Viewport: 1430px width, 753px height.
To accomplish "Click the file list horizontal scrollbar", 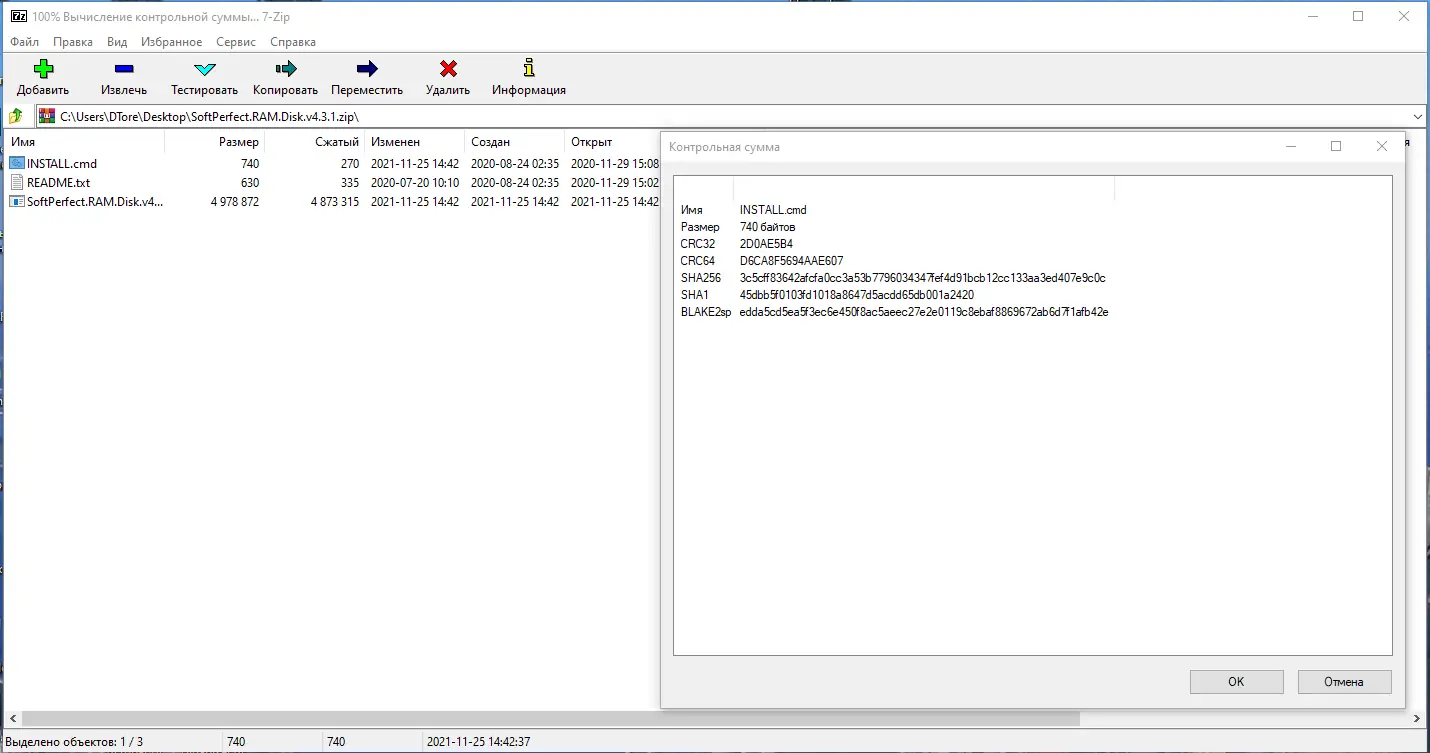I will tap(550, 718).
